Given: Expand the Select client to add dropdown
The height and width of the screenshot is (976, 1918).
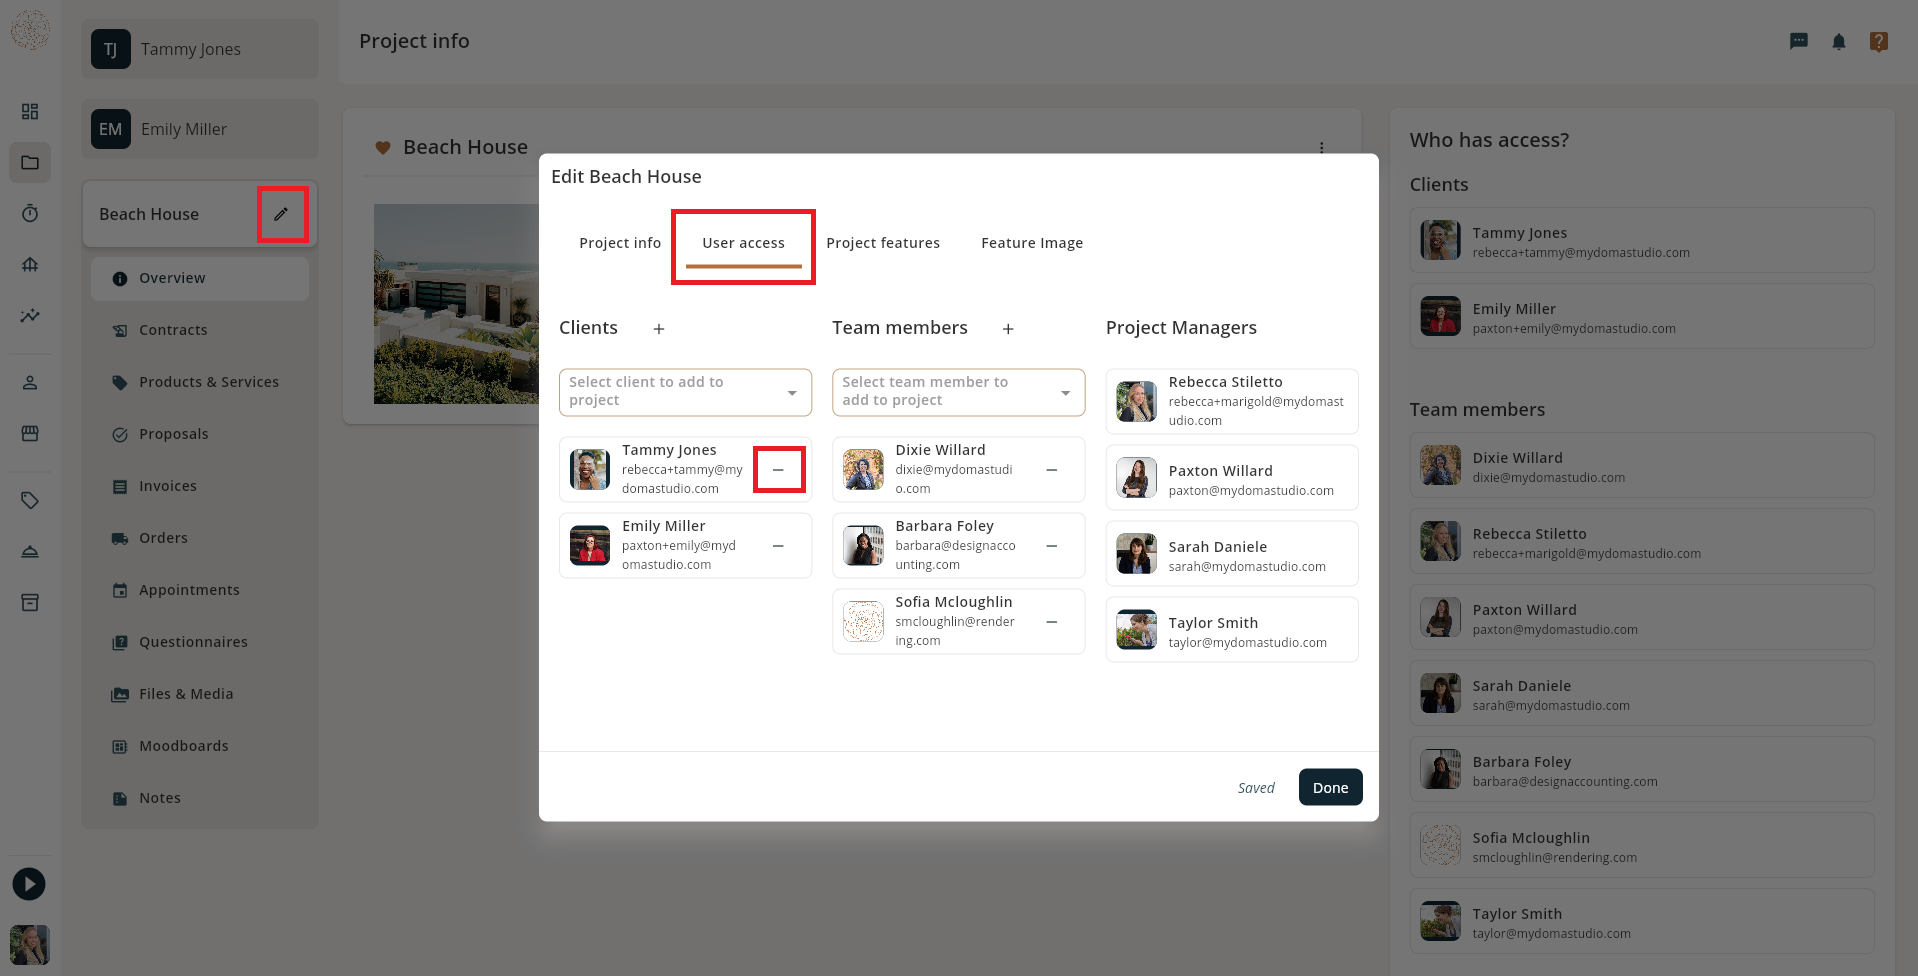Looking at the screenshot, I should [x=685, y=392].
